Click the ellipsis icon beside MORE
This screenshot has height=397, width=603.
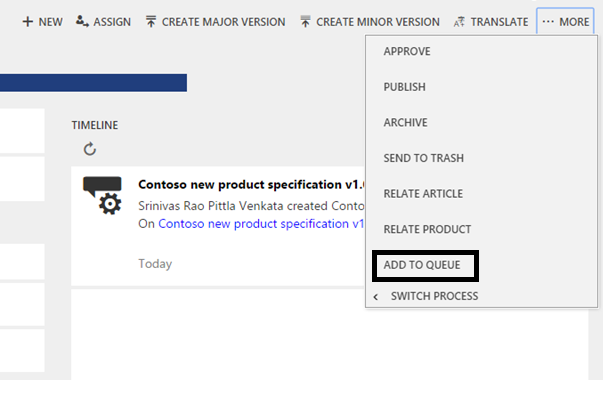pos(548,22)
